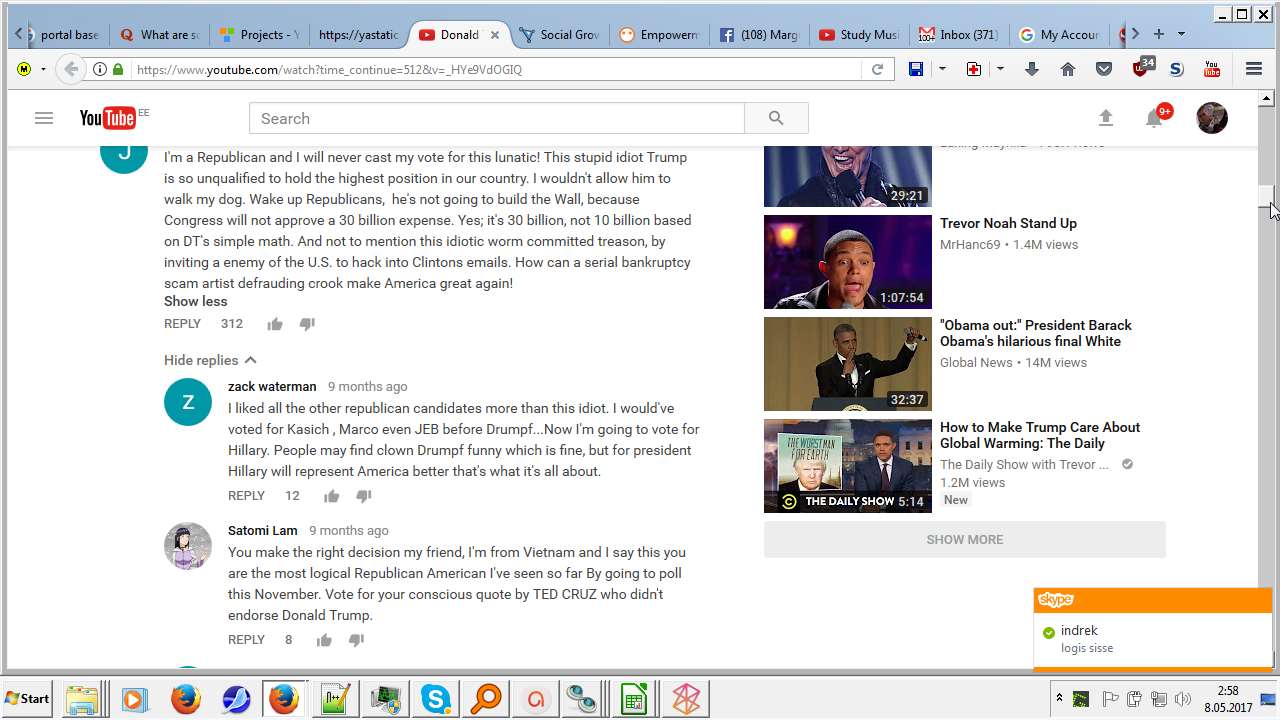Go back with the browser back arrow

pos(70,69)
